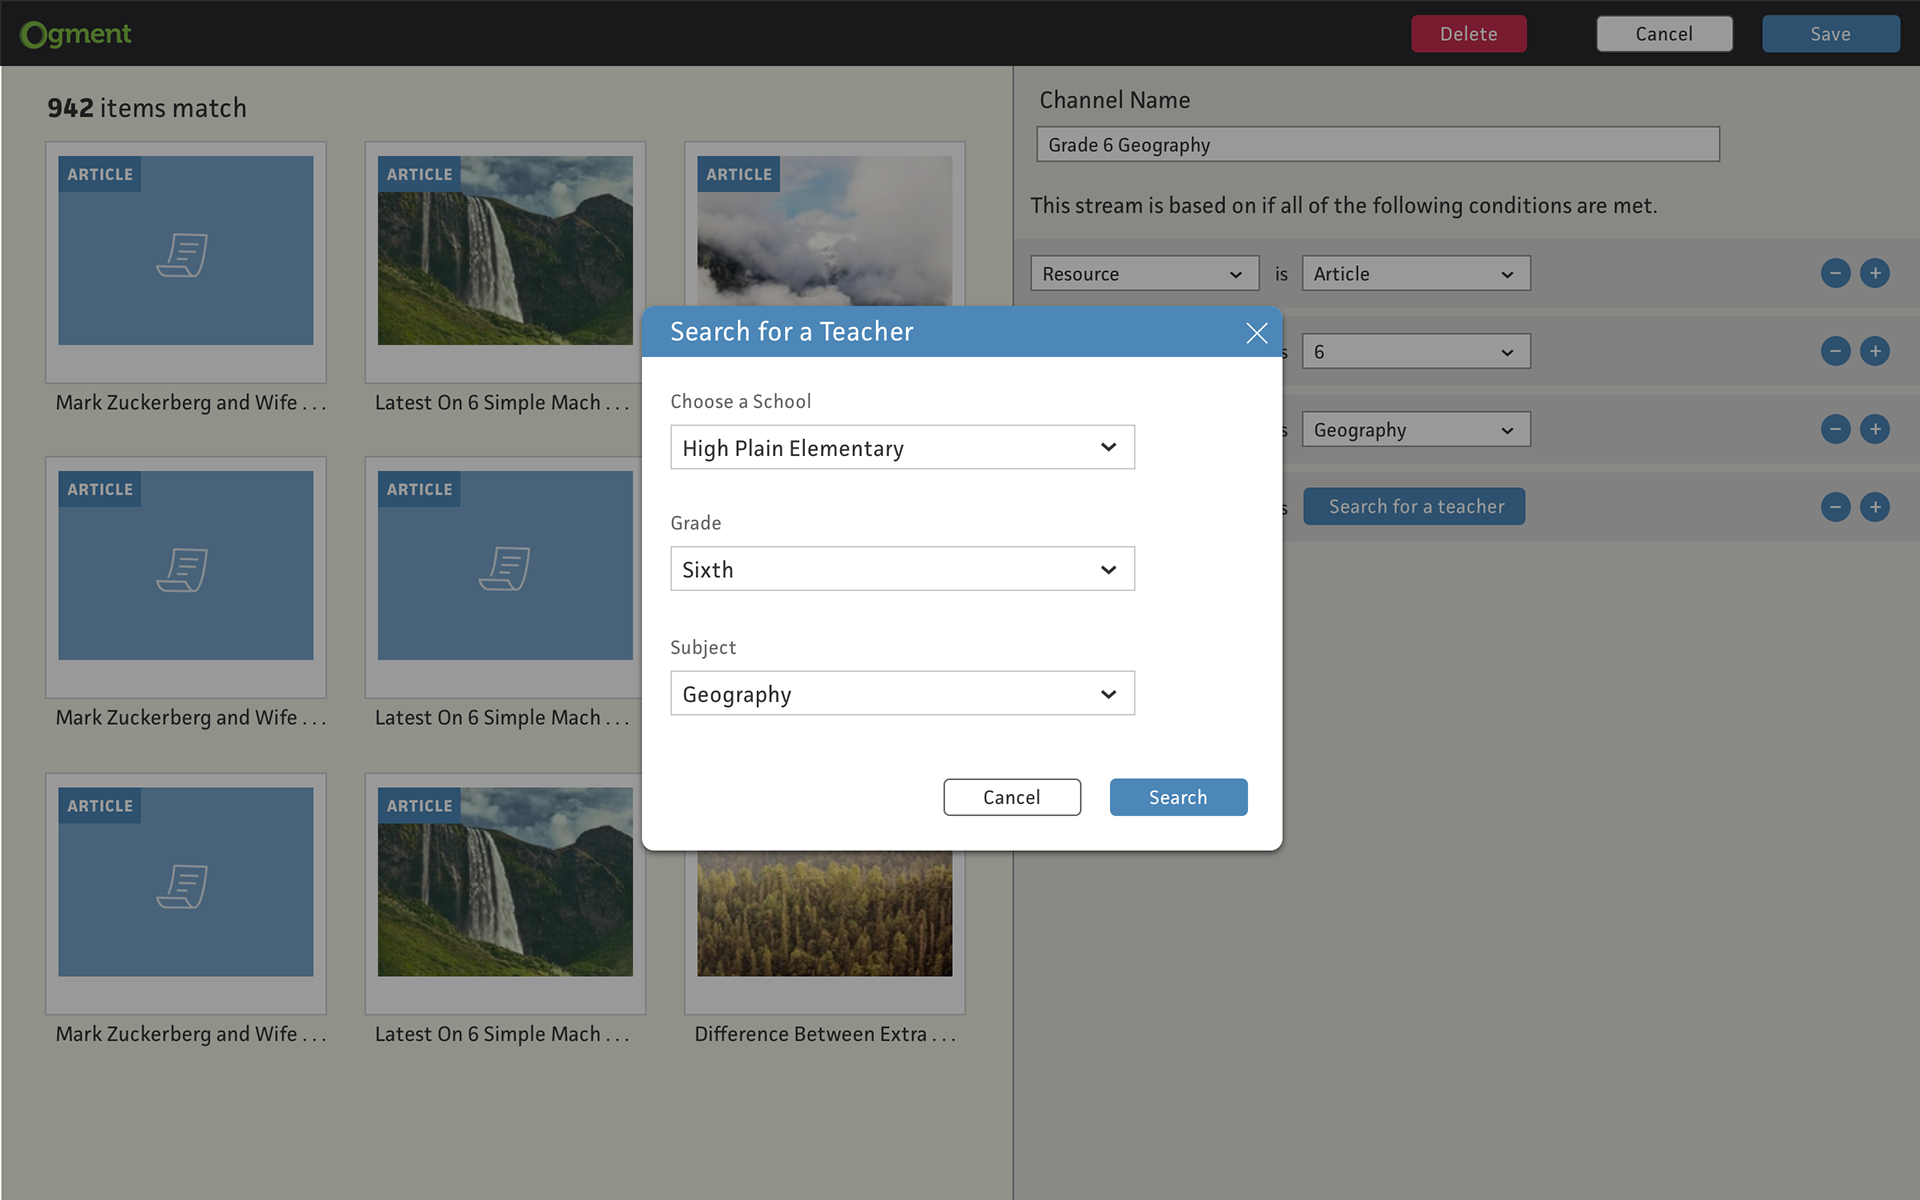Save the channel settings
The image size is (1920, 1200).
pyautogui.click(x=1830, y=34)
